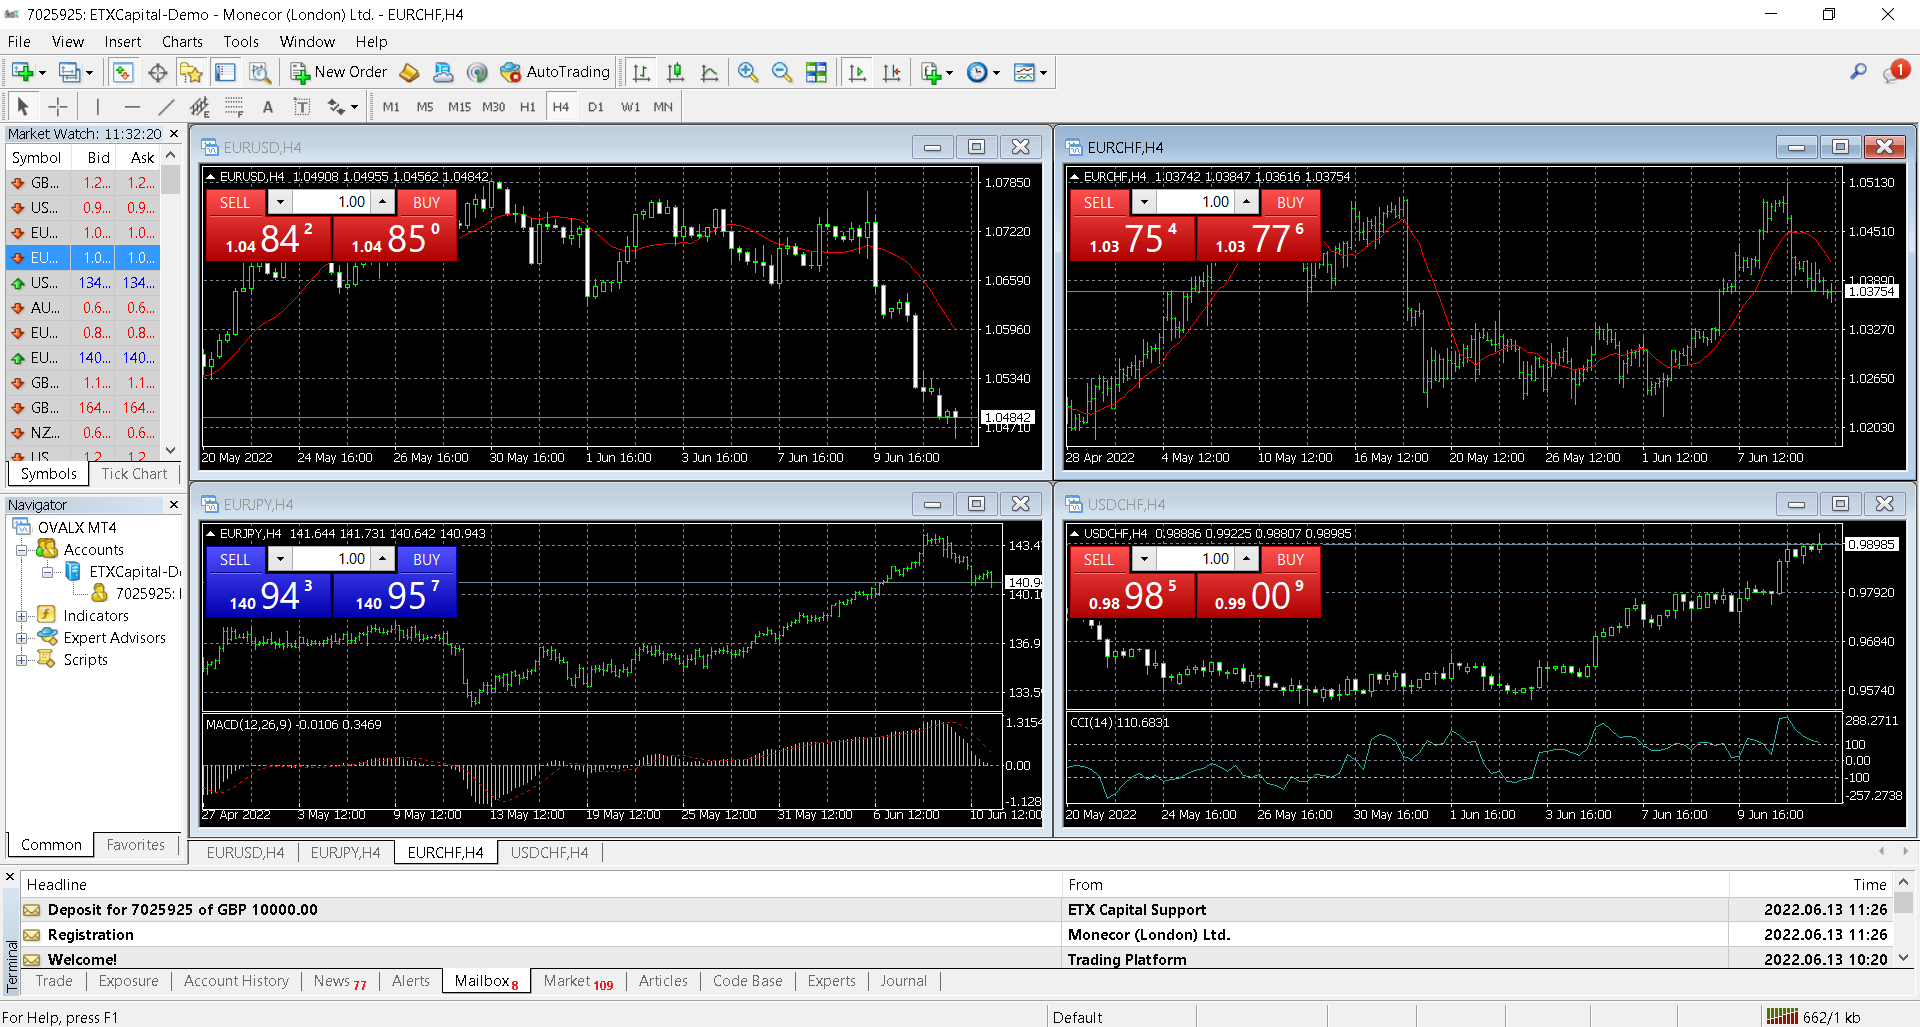This screenshot has height=1027, width=1920.
Task: Click the Signals radar icon in the toolbar
Action: coord(477,72)
